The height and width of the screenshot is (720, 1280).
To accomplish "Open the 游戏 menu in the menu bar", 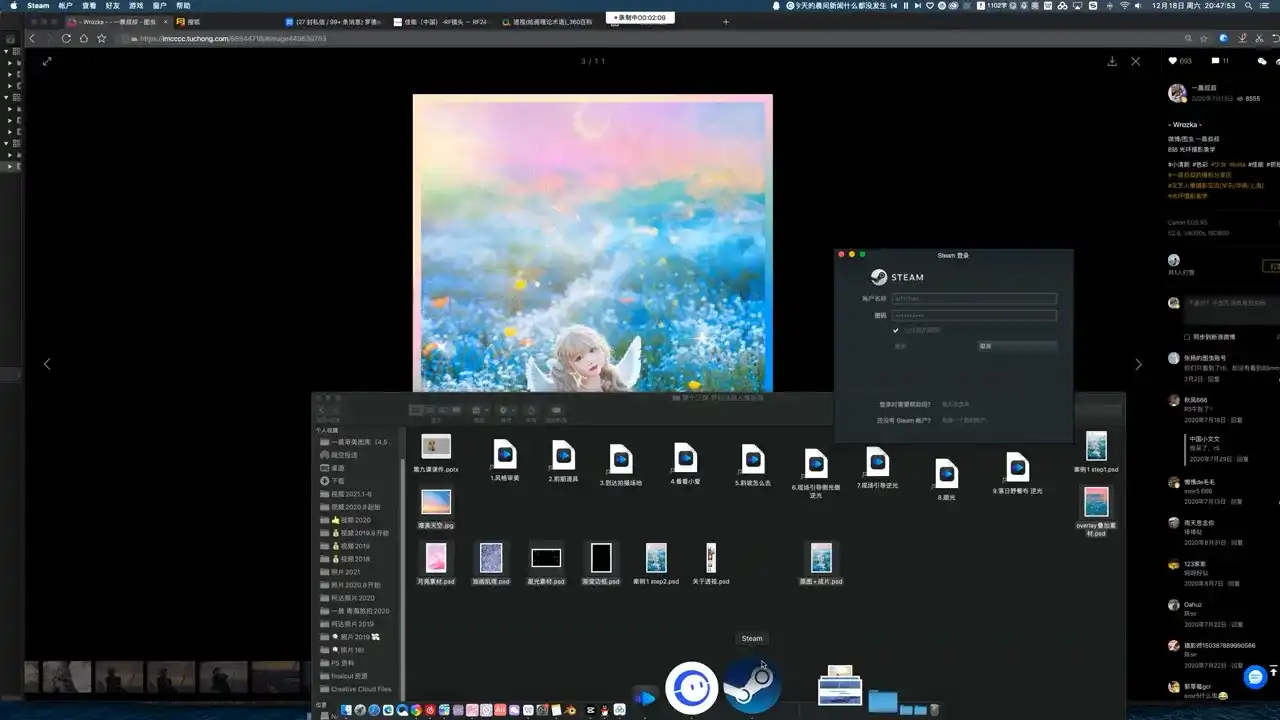I will pos(135,6).
